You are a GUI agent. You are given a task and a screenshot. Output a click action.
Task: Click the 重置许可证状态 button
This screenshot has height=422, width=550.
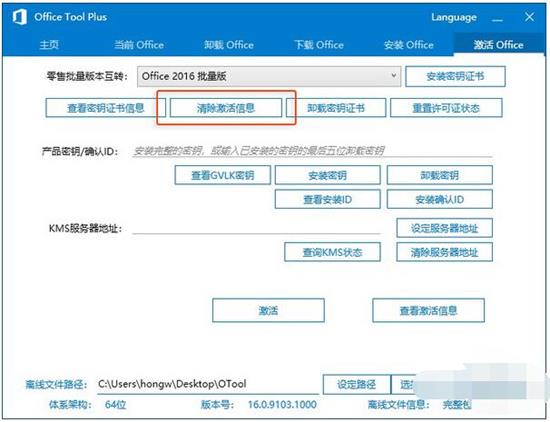pyautogui.click(x=446, y=108)
